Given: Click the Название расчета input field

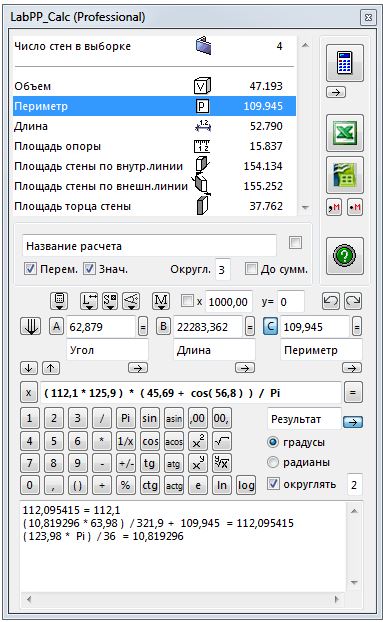Looking at the screenshot, I should 149,246.
